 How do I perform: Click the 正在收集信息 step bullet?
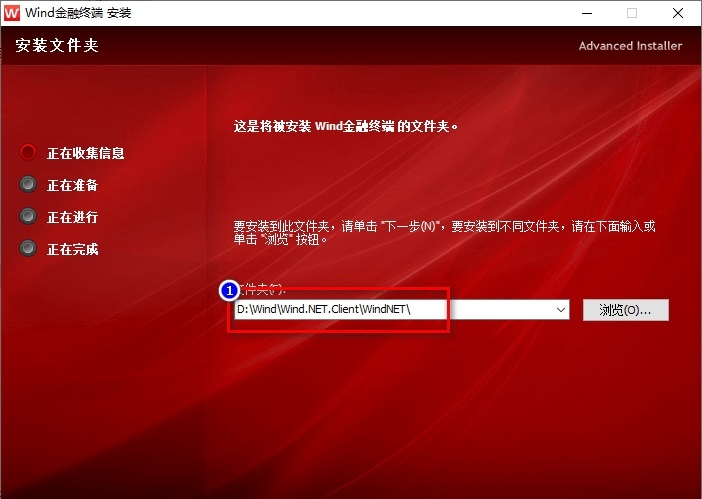click(x=28, y=153)
